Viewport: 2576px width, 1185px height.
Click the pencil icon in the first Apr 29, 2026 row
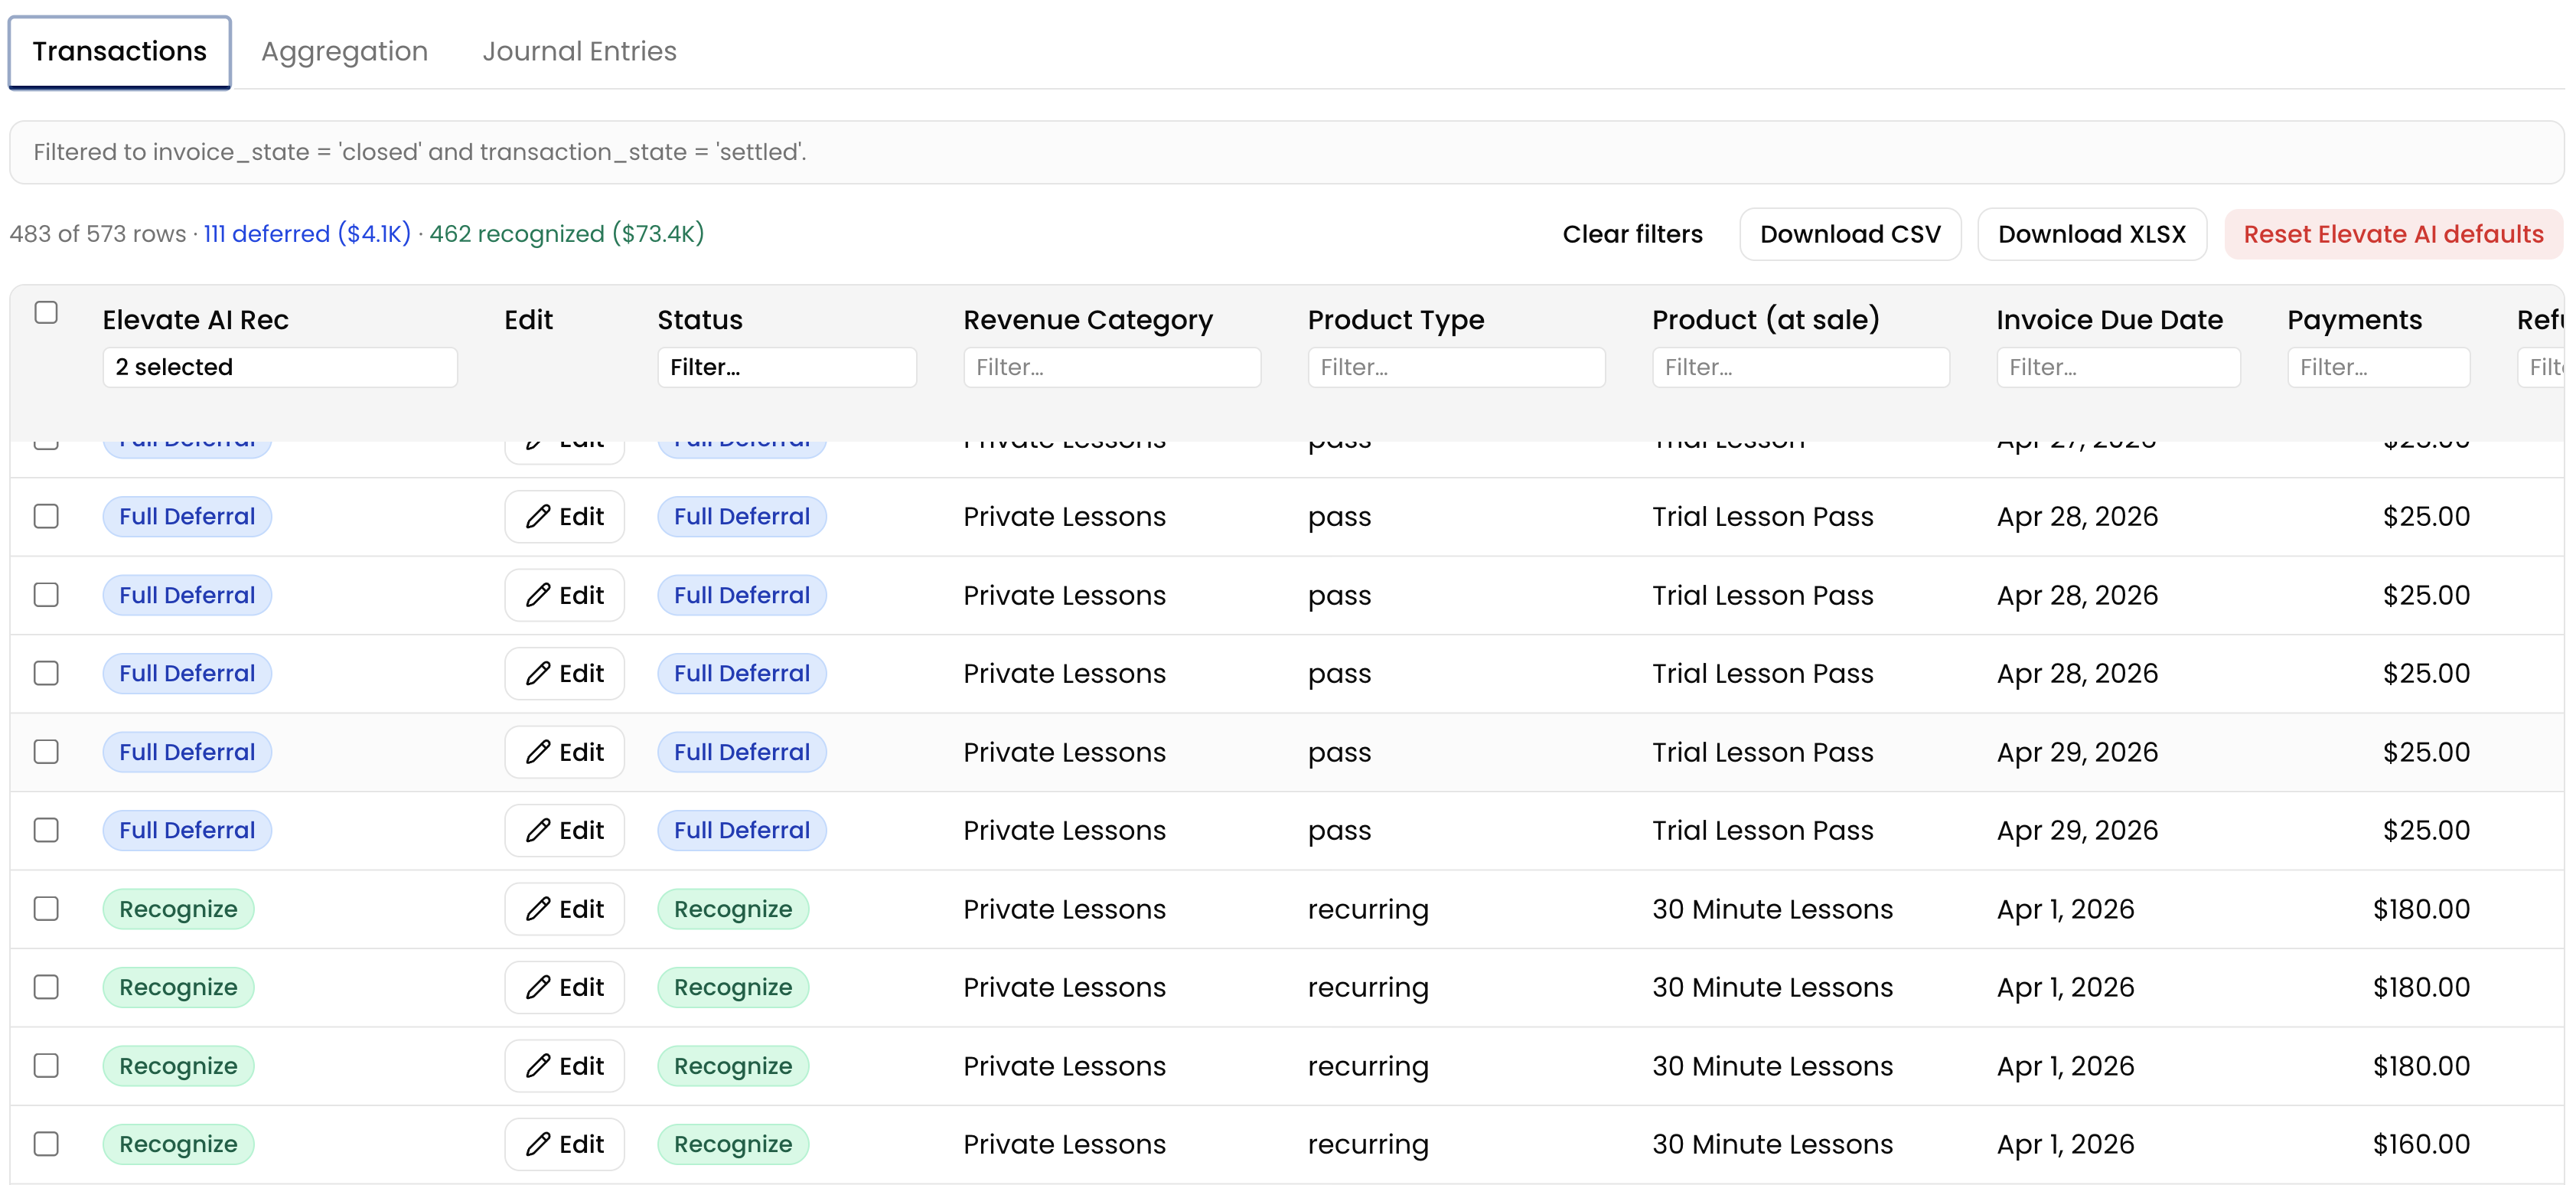pos(538,752)
